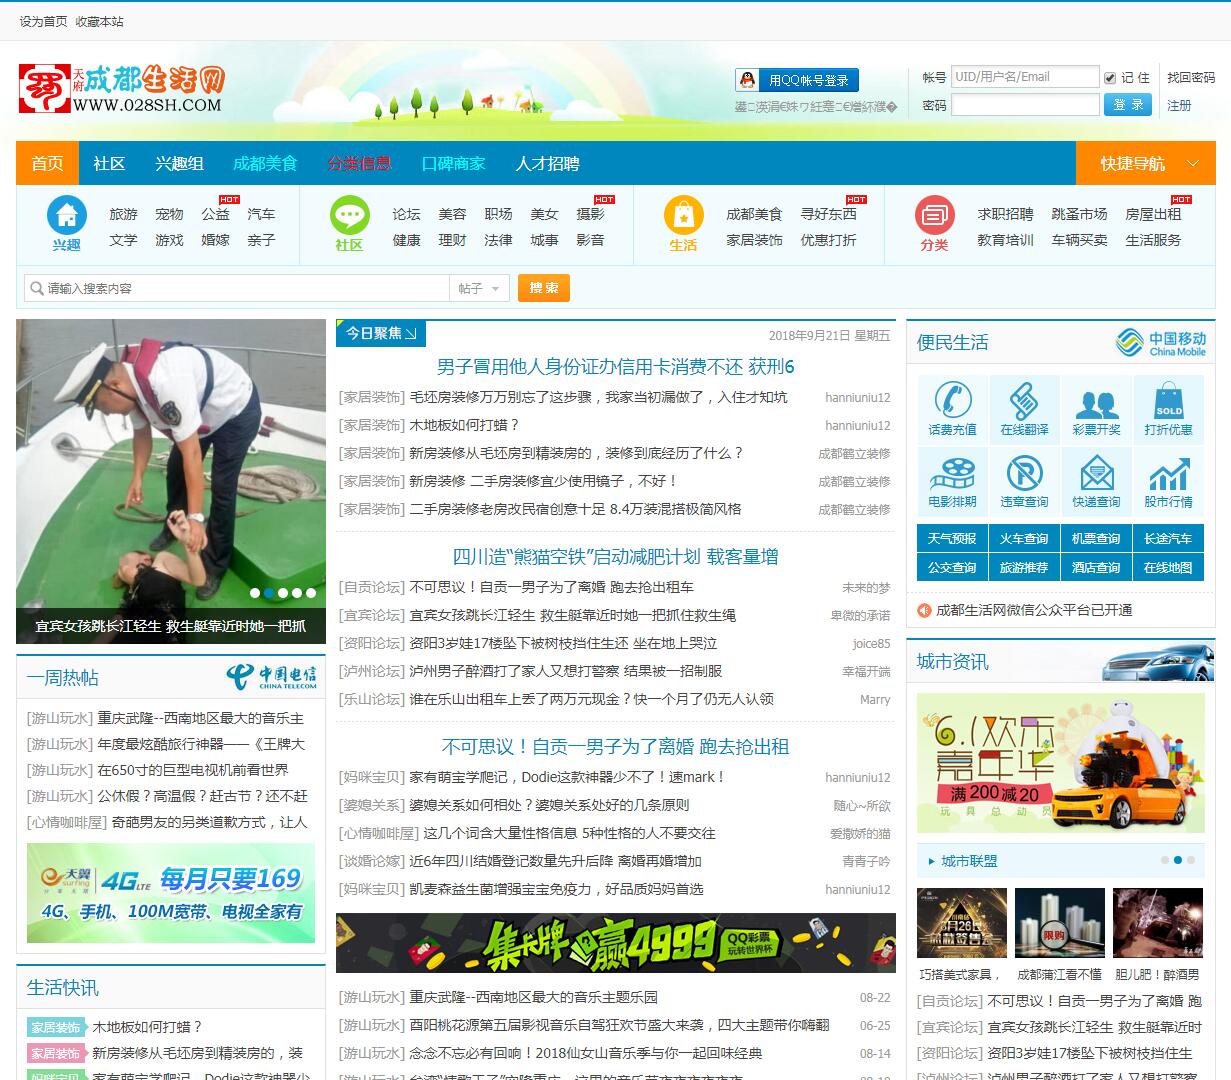Click the 违章查询 violation lookup icon
Image resolution: width=1231 pixels, height=1080 pixels.
point(1024,473)
